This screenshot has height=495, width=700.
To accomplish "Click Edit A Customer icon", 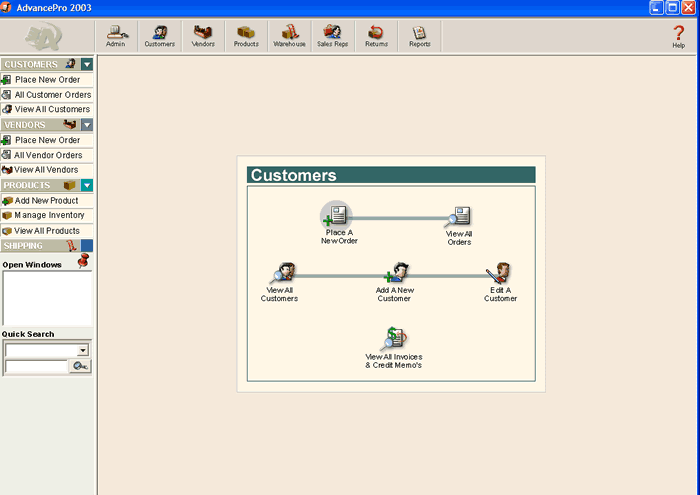I will click(499, 273).
